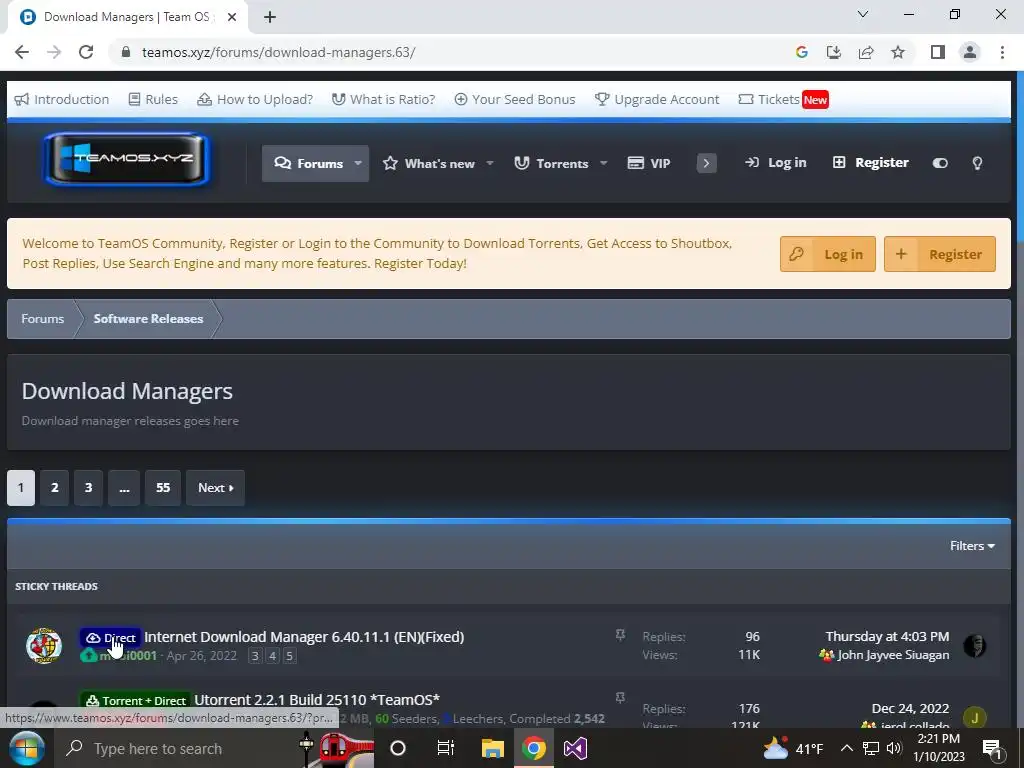Open Upgrade Account link
Image resolution: width=1024 pixels, height=768 pixels.
pos(657,99)
